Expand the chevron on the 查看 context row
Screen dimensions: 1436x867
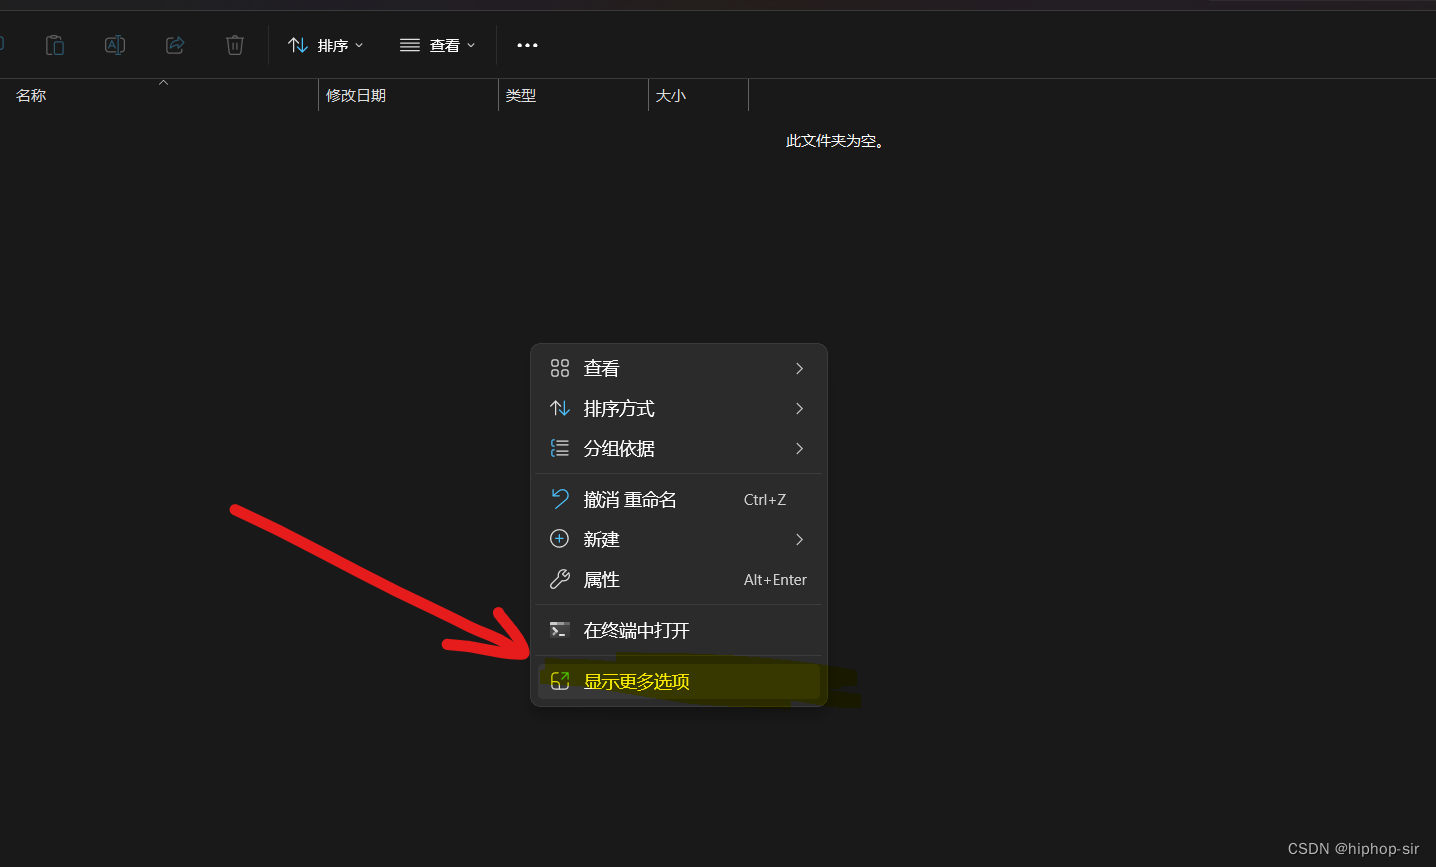(x=799, y=368)
